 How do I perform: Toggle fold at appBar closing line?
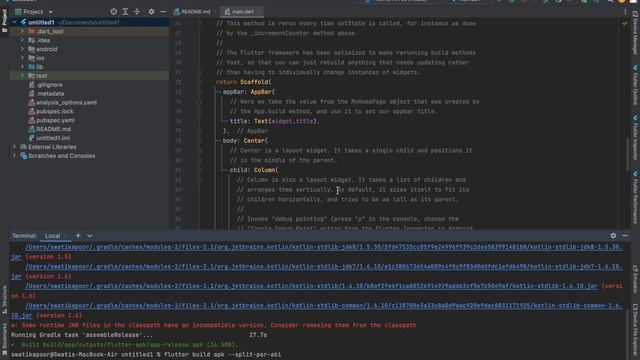click(x=199, y=131)
